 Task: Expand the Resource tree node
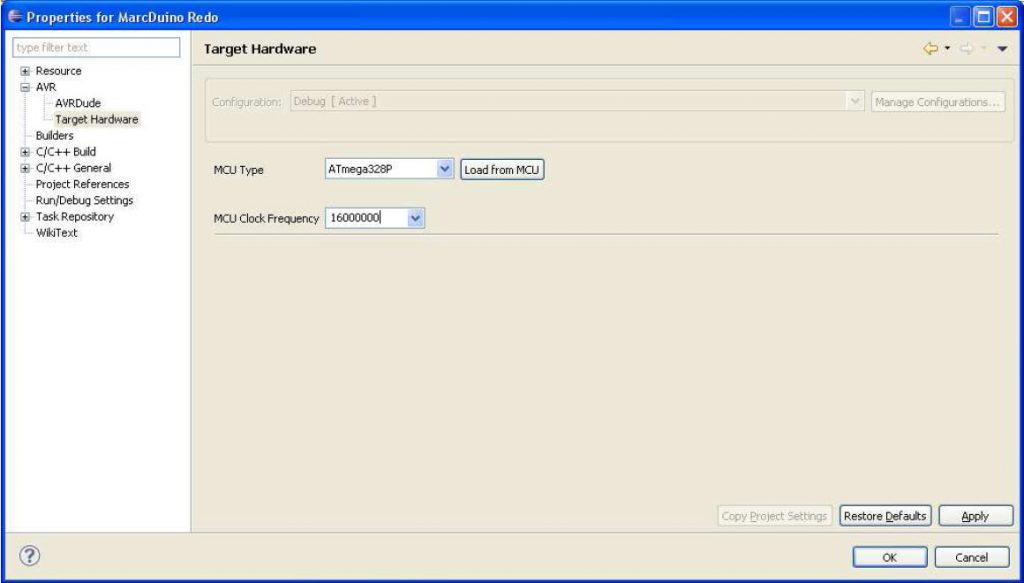pyautogui.click(x=25, y=71)
